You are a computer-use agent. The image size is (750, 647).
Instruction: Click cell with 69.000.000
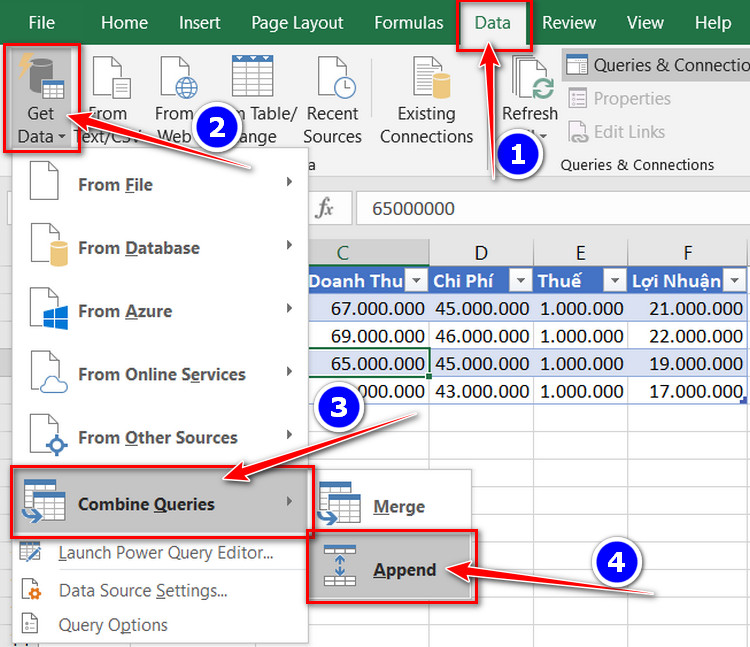point(369,336)
